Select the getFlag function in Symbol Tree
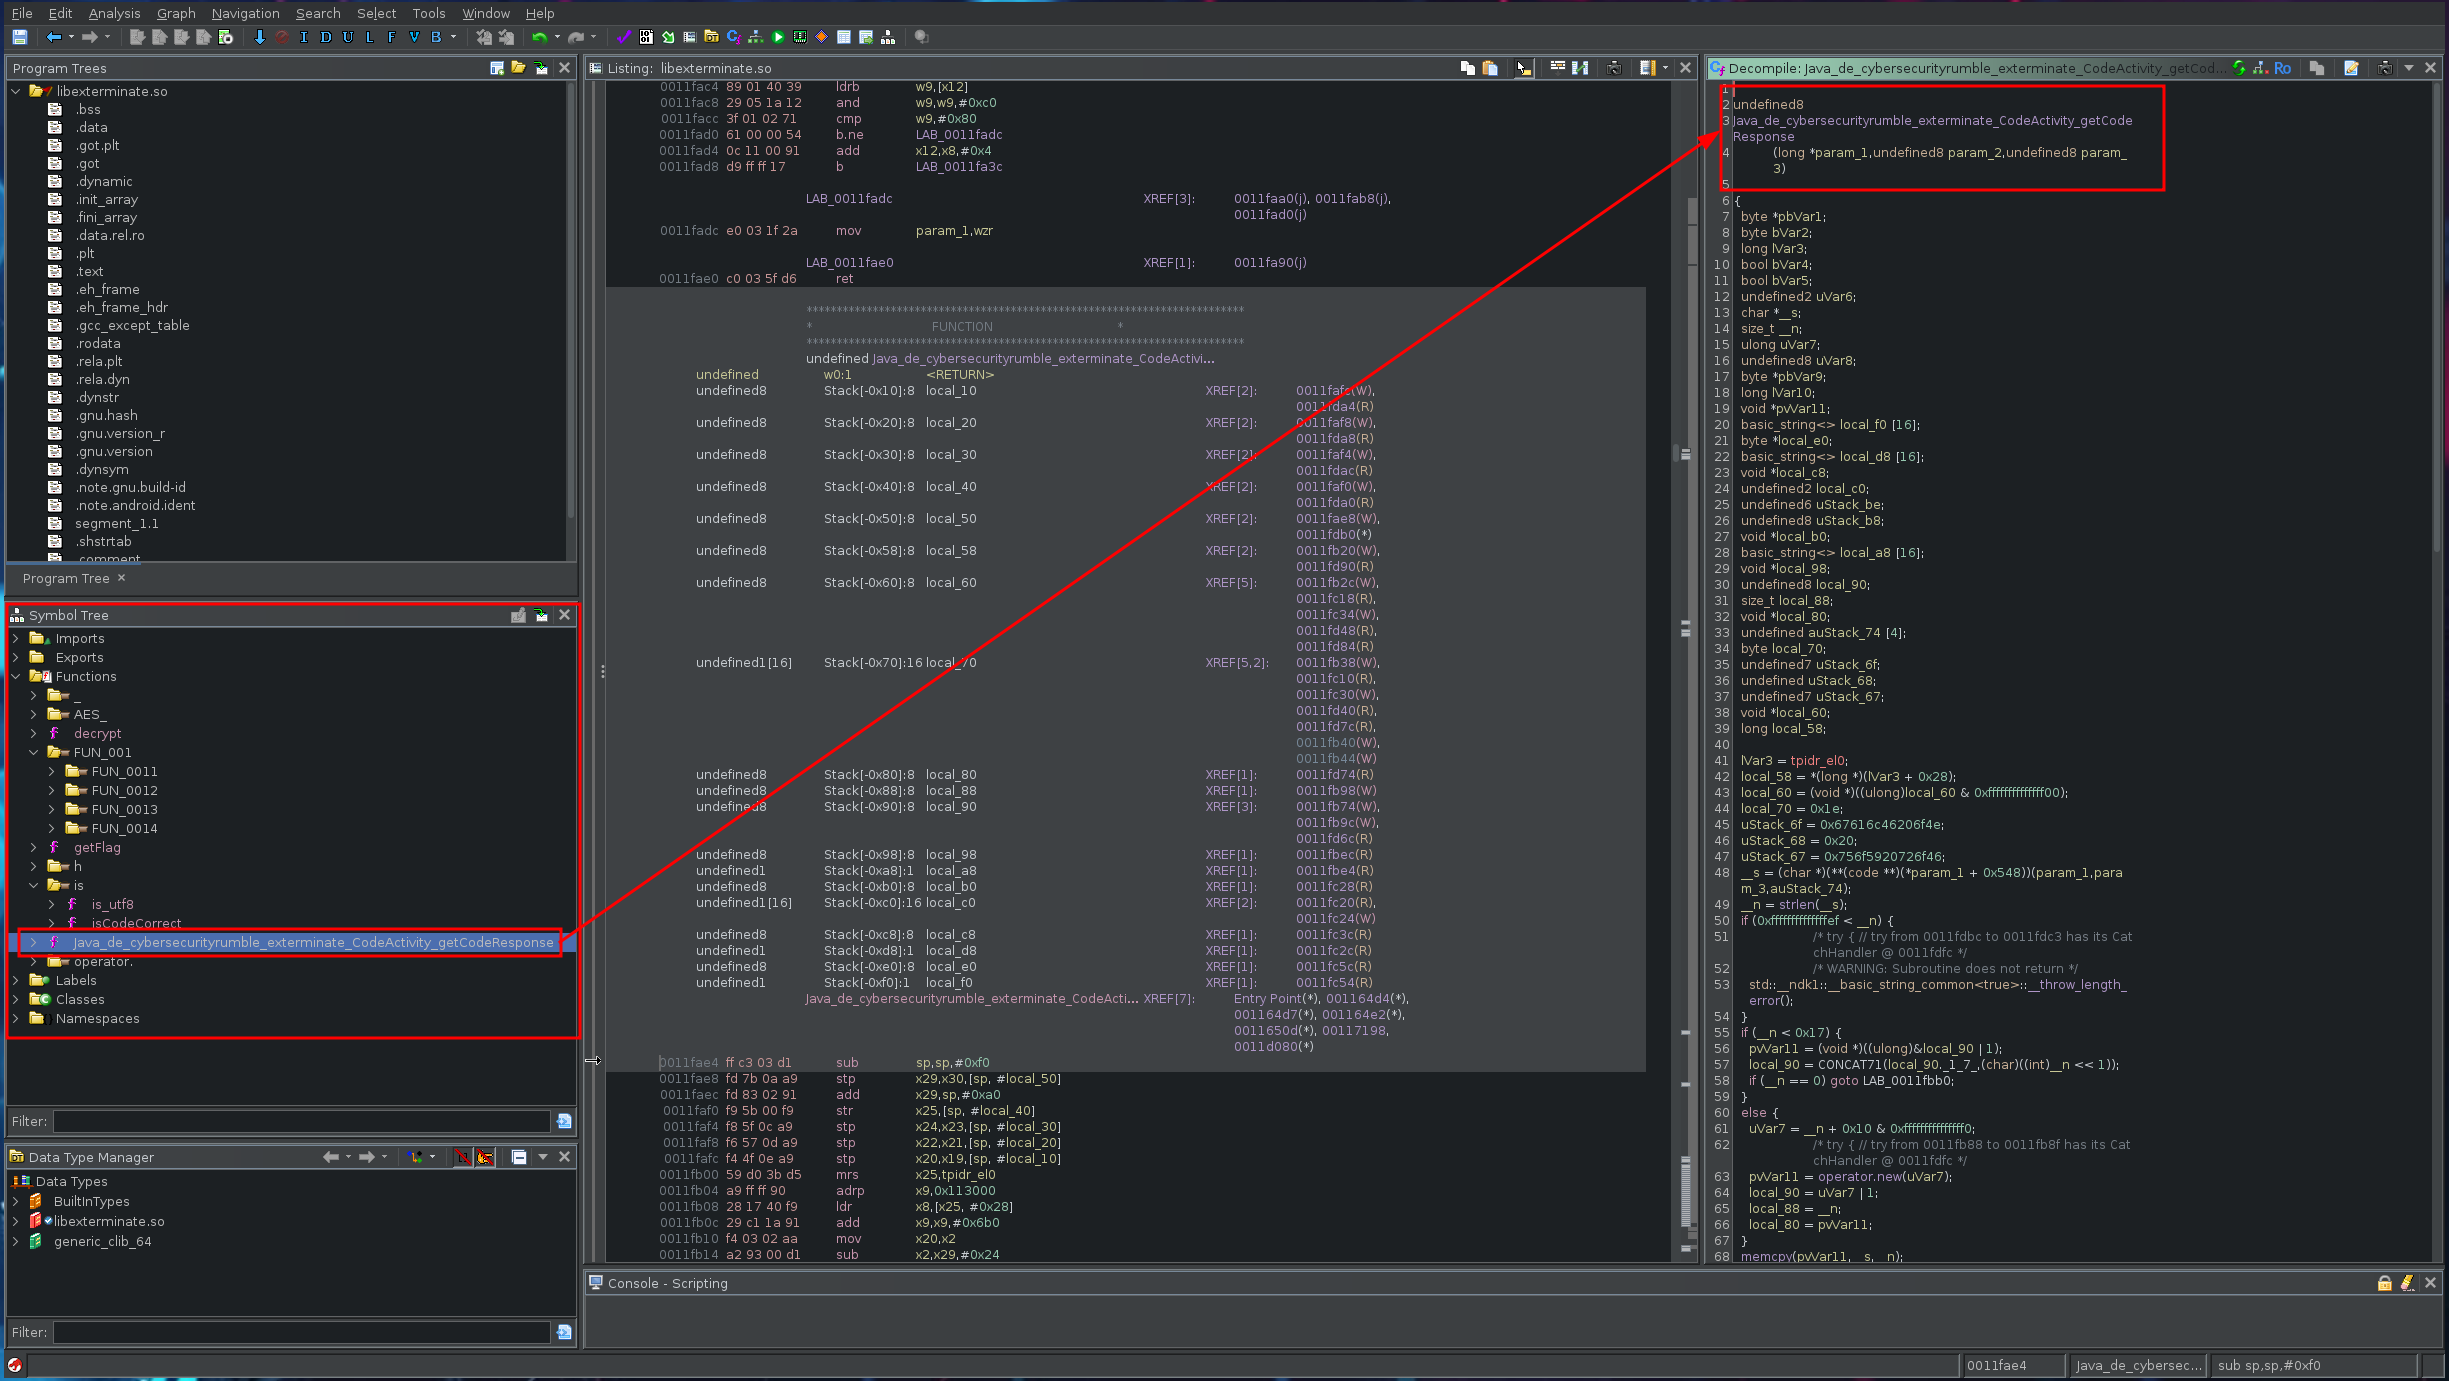 point(97,847)
